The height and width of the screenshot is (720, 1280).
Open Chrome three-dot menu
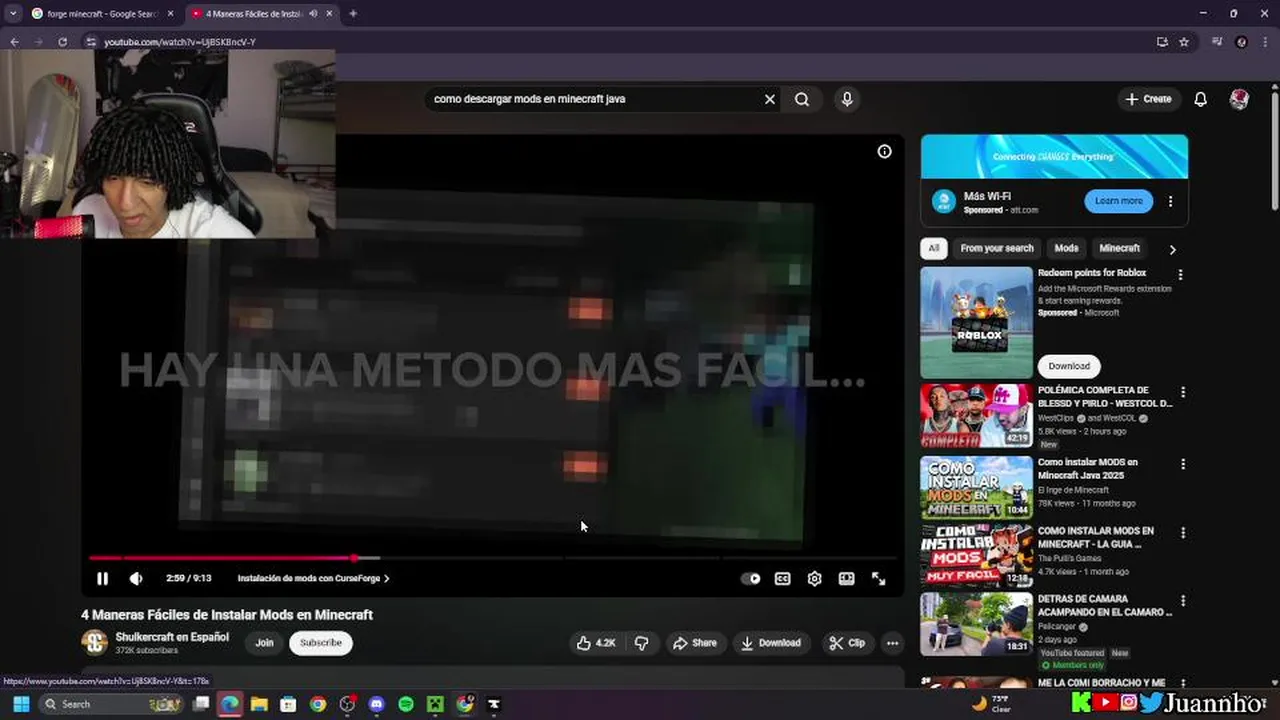(1266, 42)
